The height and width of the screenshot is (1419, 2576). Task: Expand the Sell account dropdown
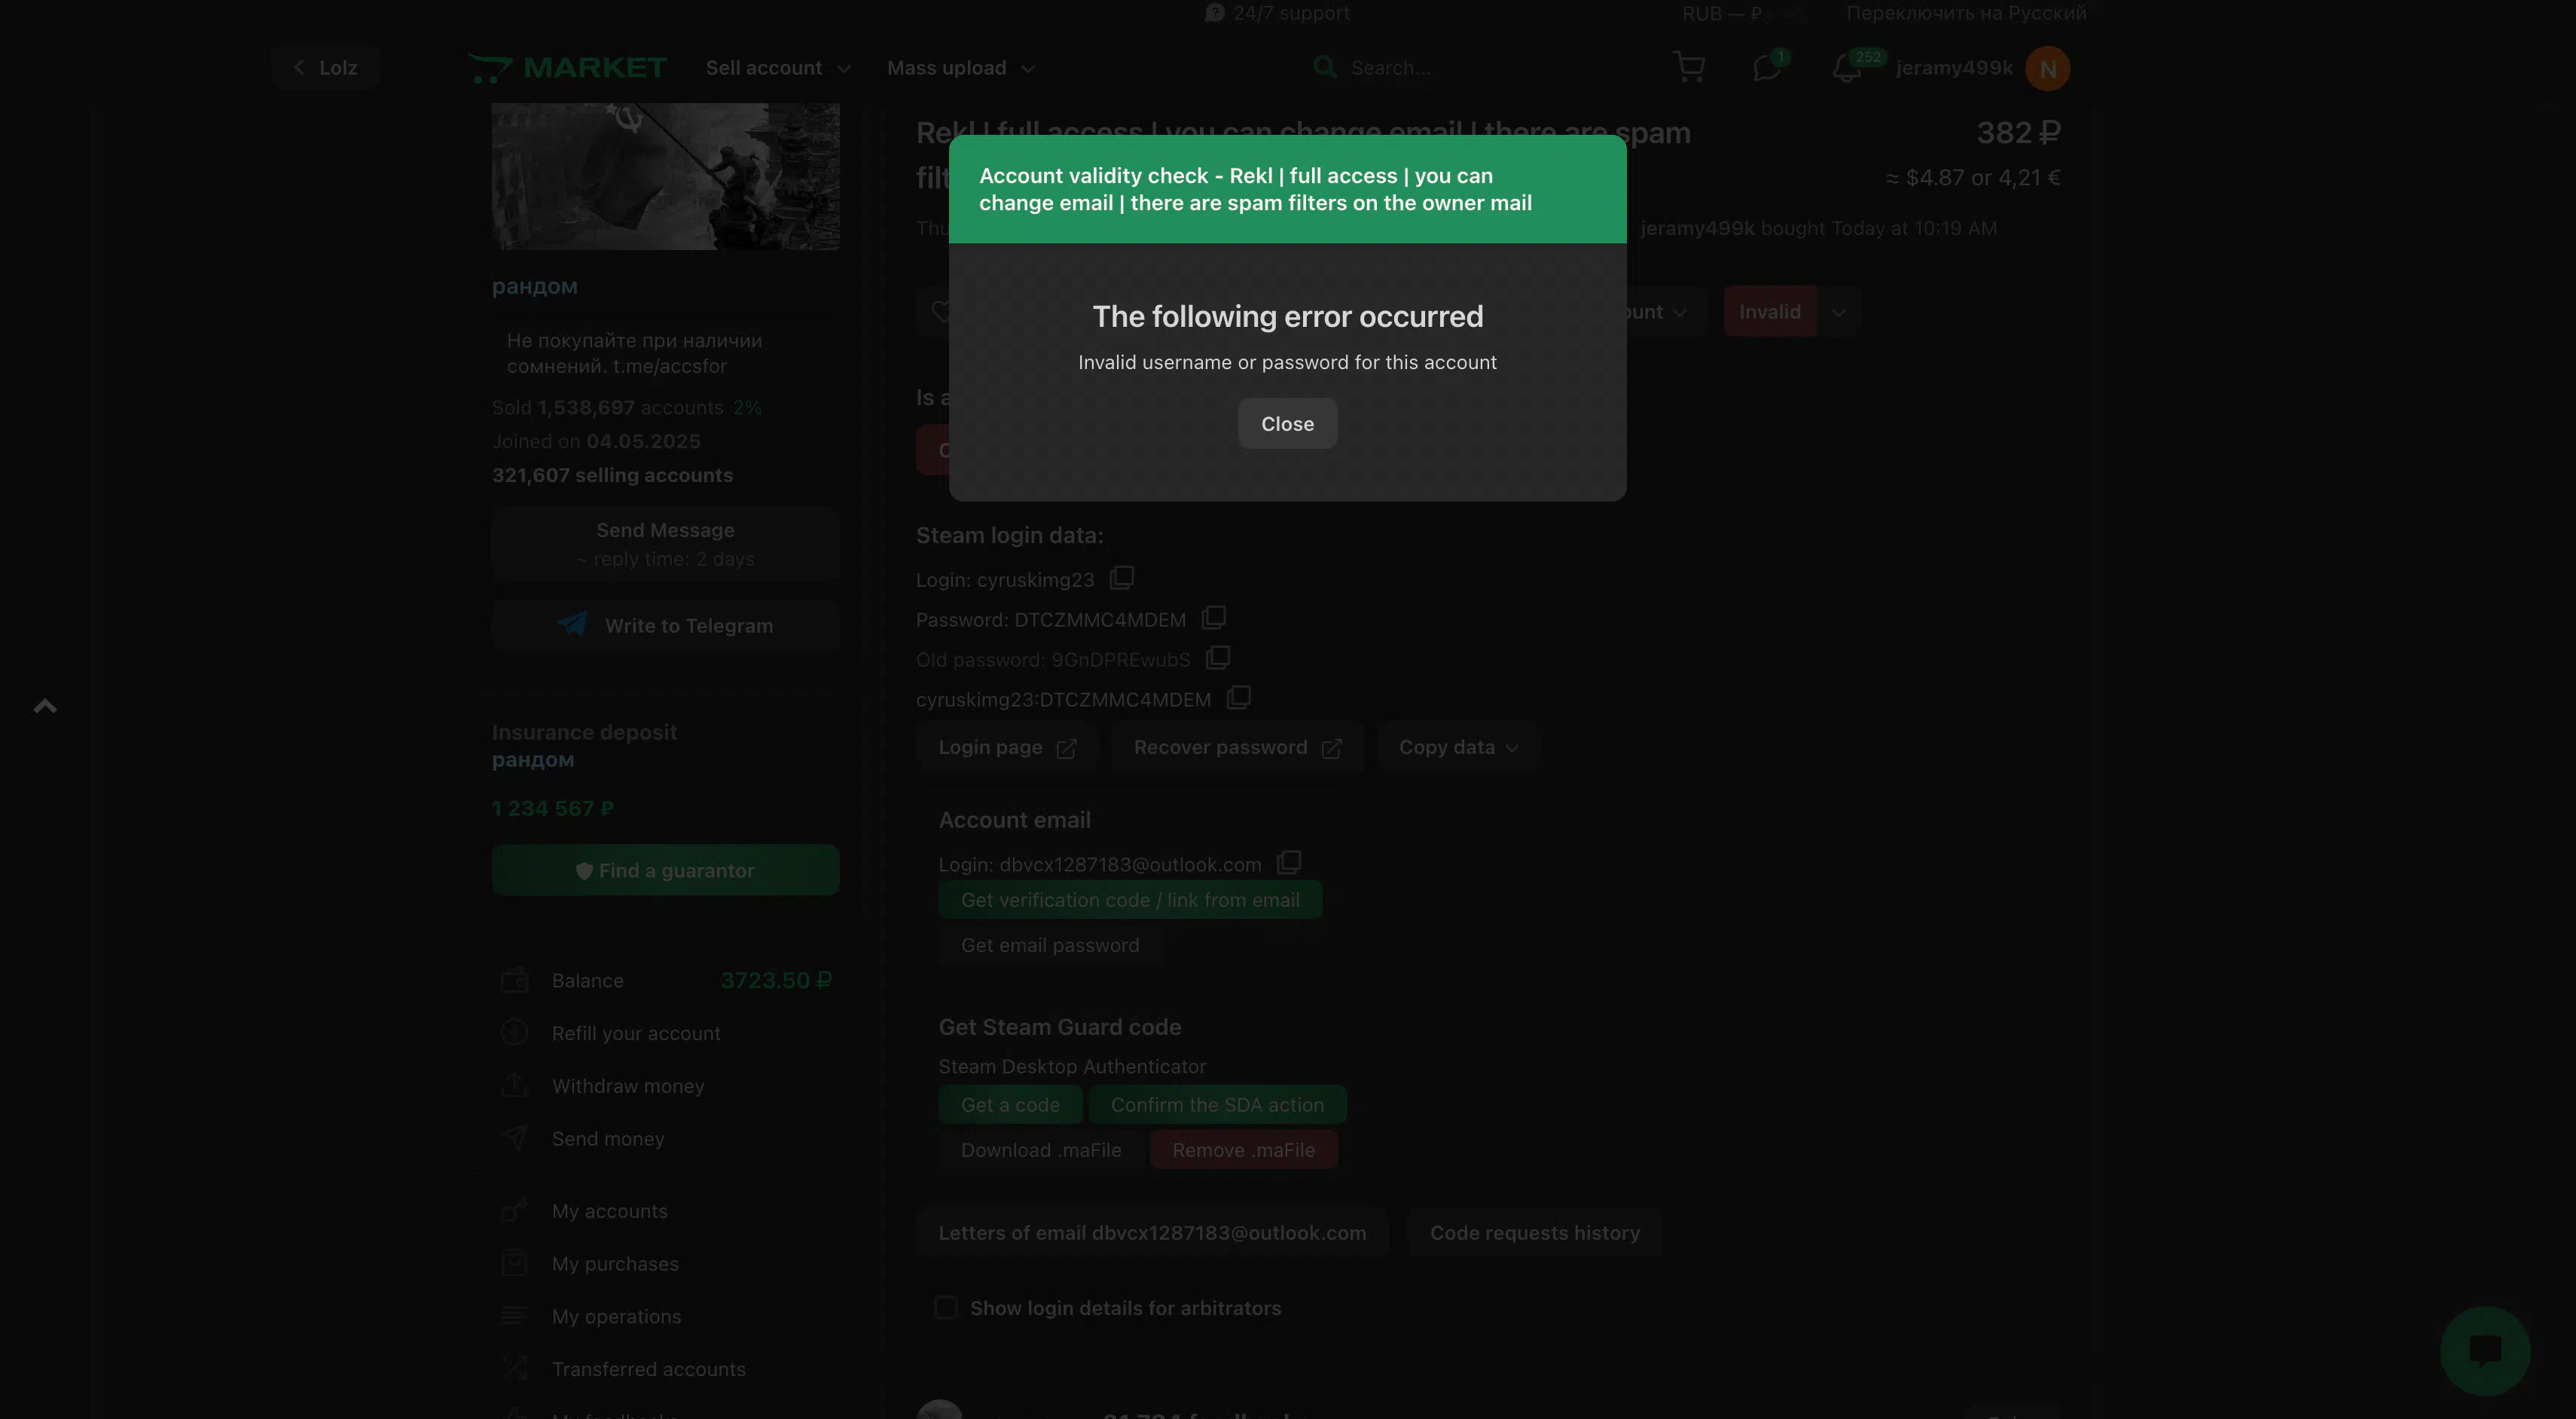tap(778, 67)
